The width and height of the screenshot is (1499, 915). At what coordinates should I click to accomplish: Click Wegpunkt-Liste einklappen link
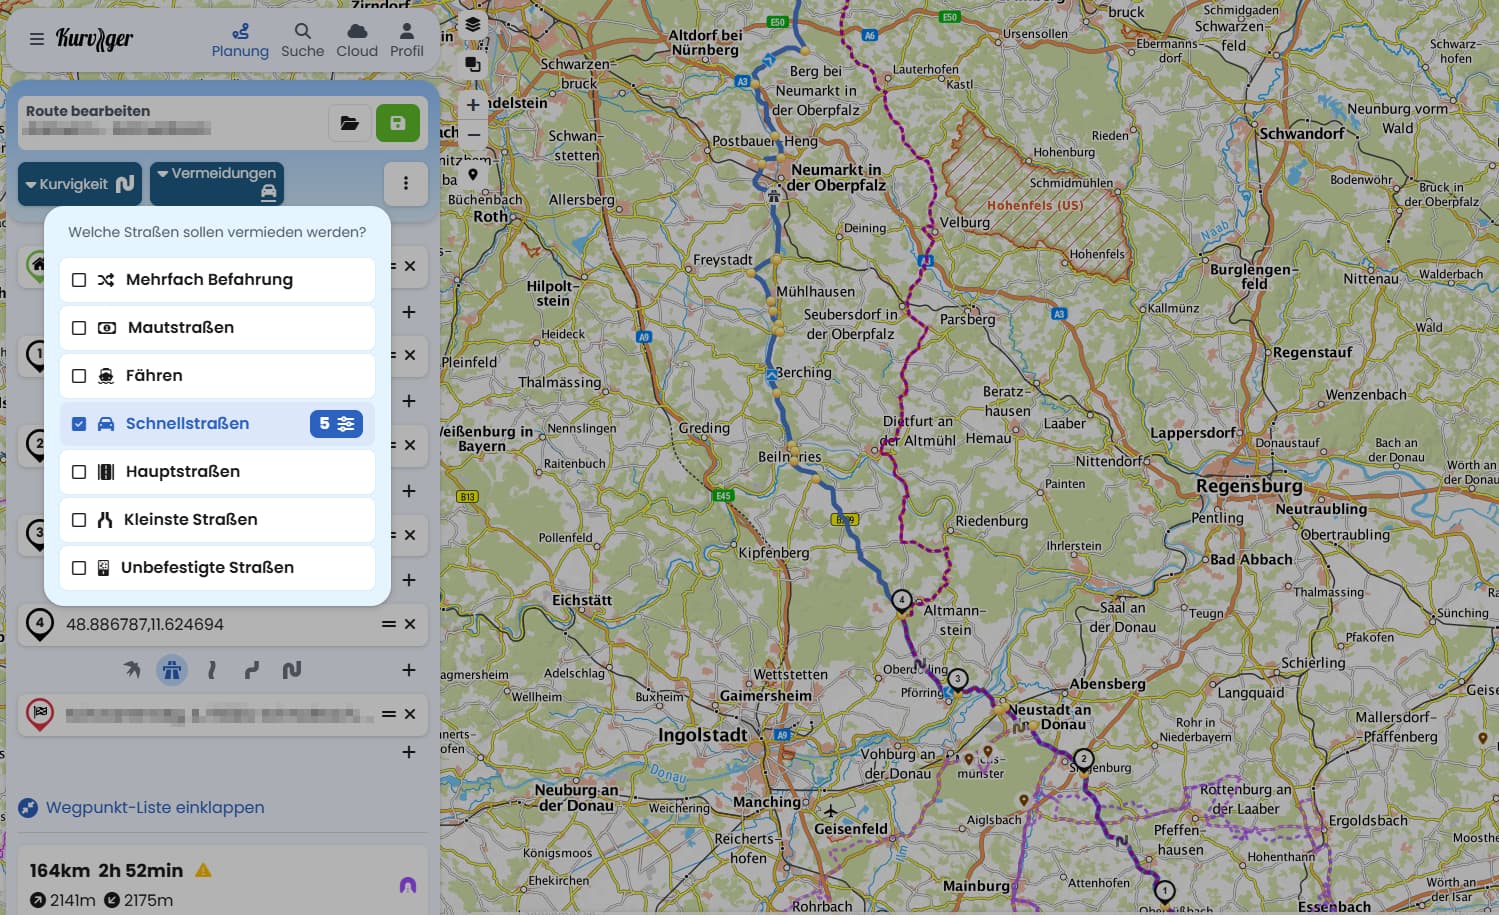click(155, 807)
